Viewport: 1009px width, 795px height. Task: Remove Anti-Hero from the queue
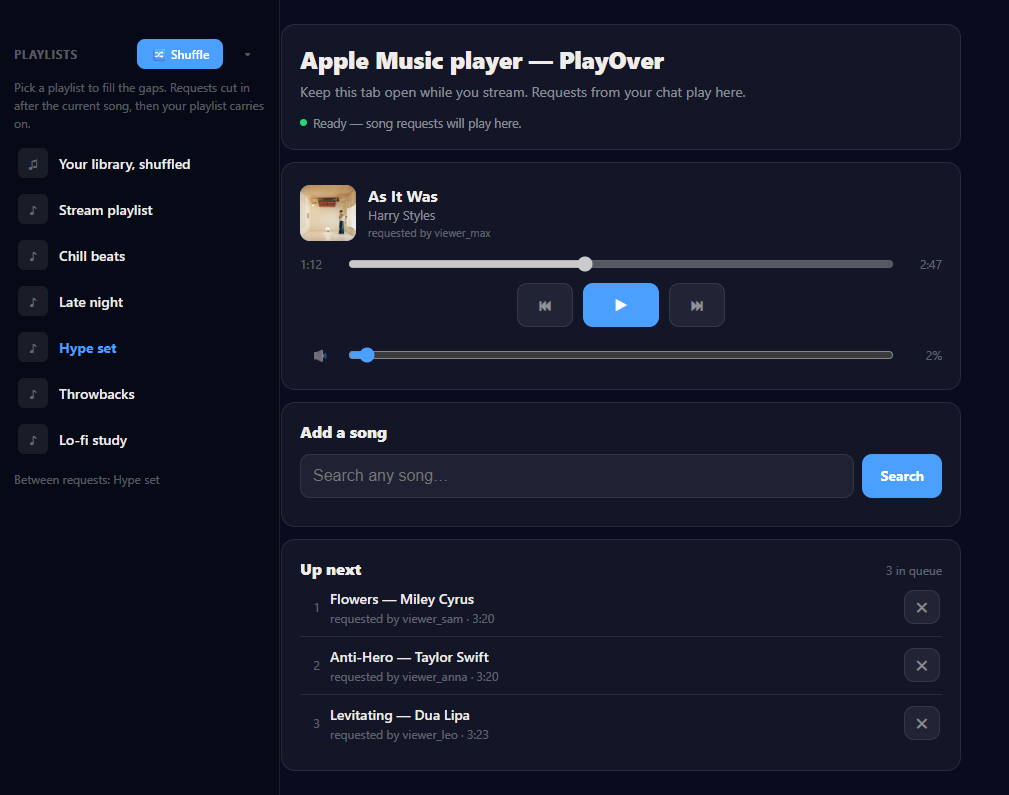921,666
